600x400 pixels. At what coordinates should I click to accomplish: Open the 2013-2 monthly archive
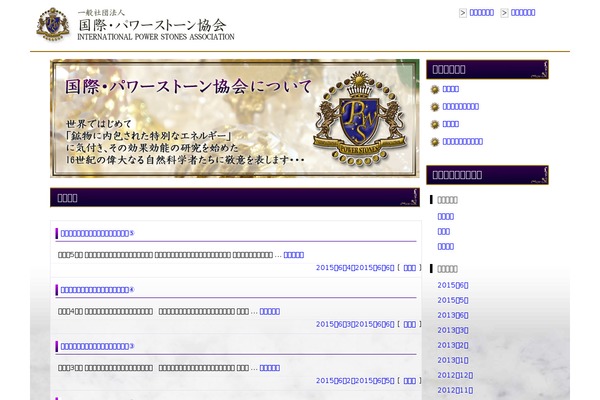[x=453, y=345]
